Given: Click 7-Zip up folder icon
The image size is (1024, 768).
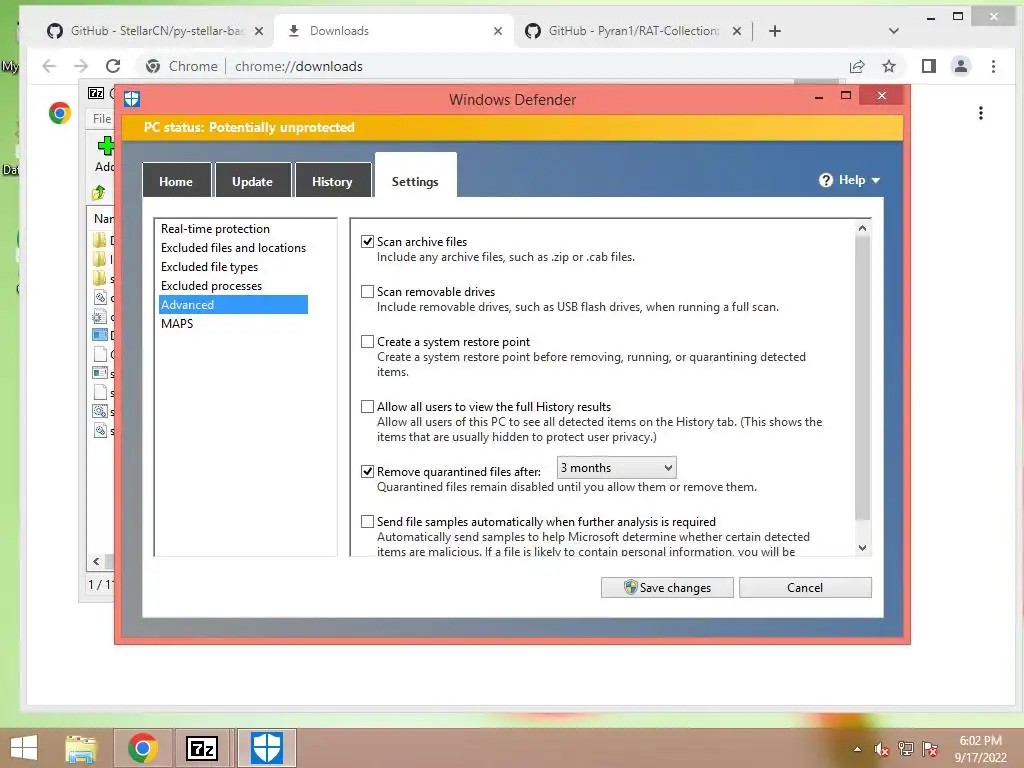Looking at the screenshot, I should tap(99, 192).
